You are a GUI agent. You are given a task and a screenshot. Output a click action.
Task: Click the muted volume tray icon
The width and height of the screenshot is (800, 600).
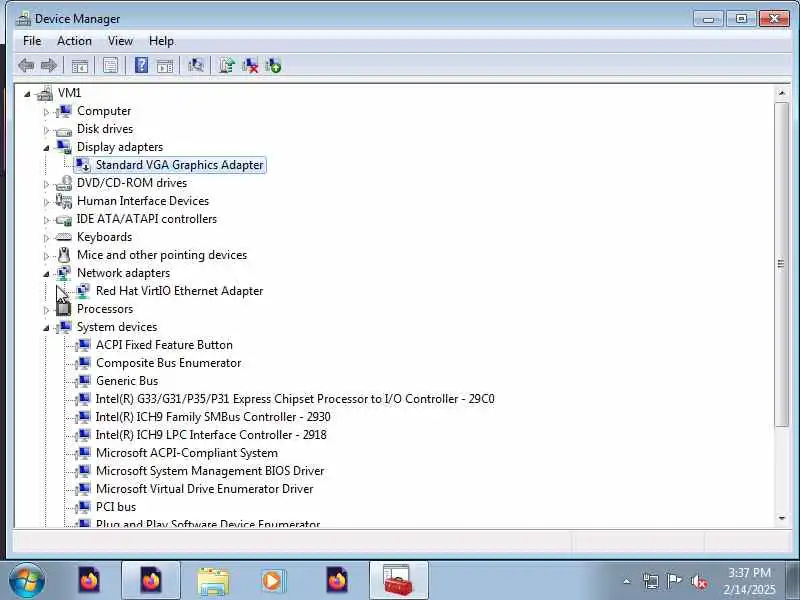pyautogui.click(x=698, y=581)
